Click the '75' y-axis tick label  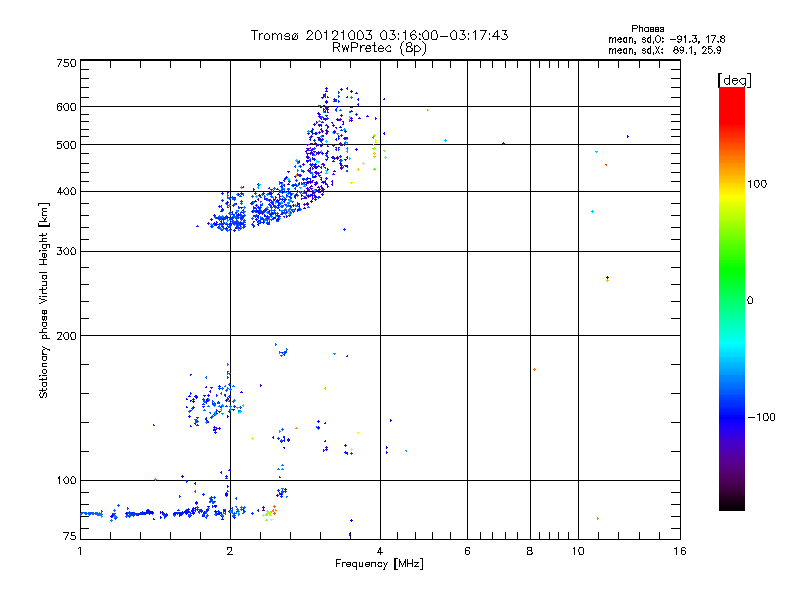click(x=70, y=536)
